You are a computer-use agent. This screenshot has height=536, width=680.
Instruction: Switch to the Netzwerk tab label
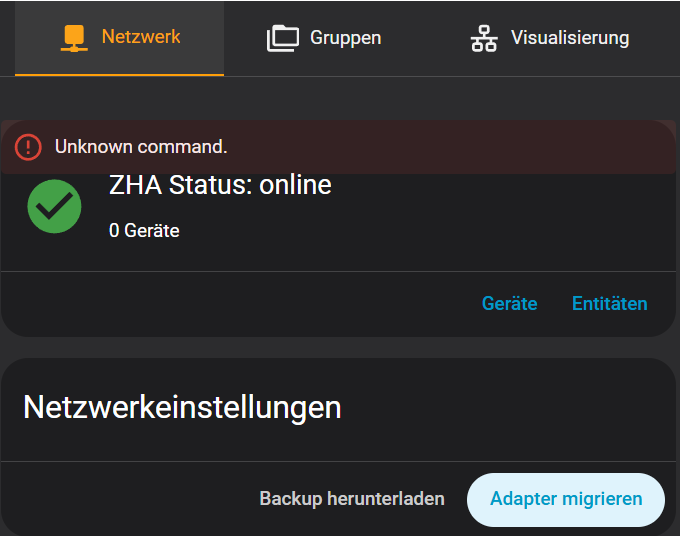tap(141, 37)
